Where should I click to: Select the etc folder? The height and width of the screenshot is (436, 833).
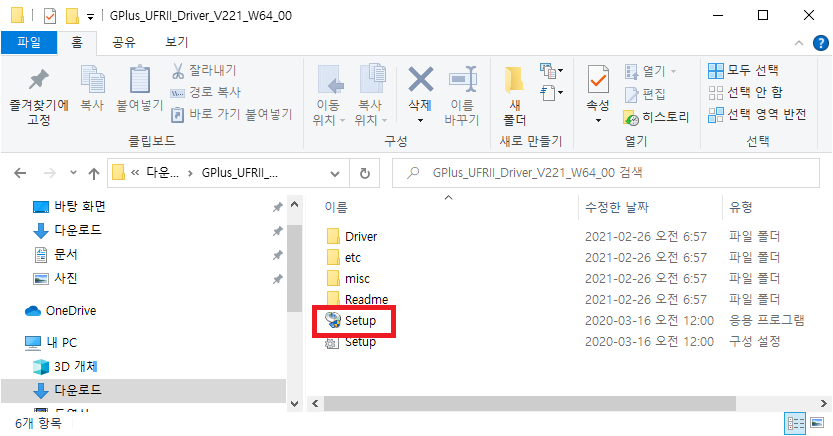353,258
